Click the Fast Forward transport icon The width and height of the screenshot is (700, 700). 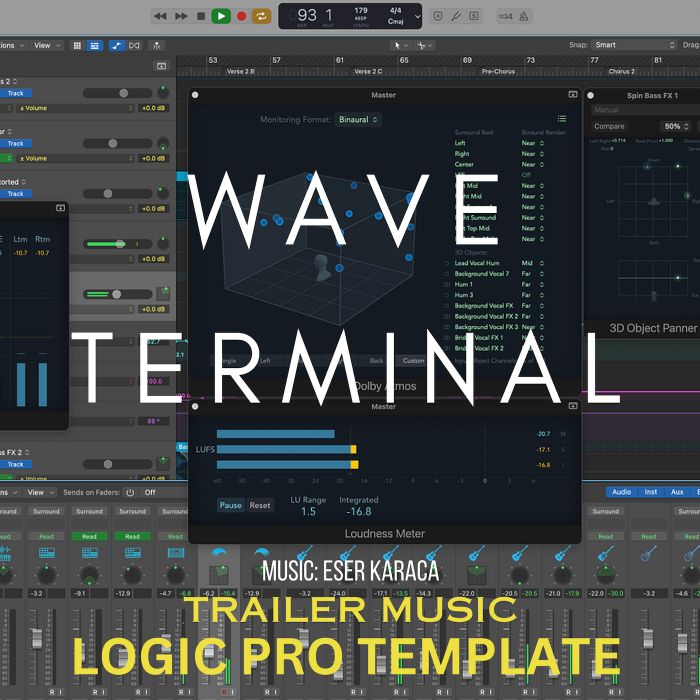pyautogui.click(x=181, y=17)
